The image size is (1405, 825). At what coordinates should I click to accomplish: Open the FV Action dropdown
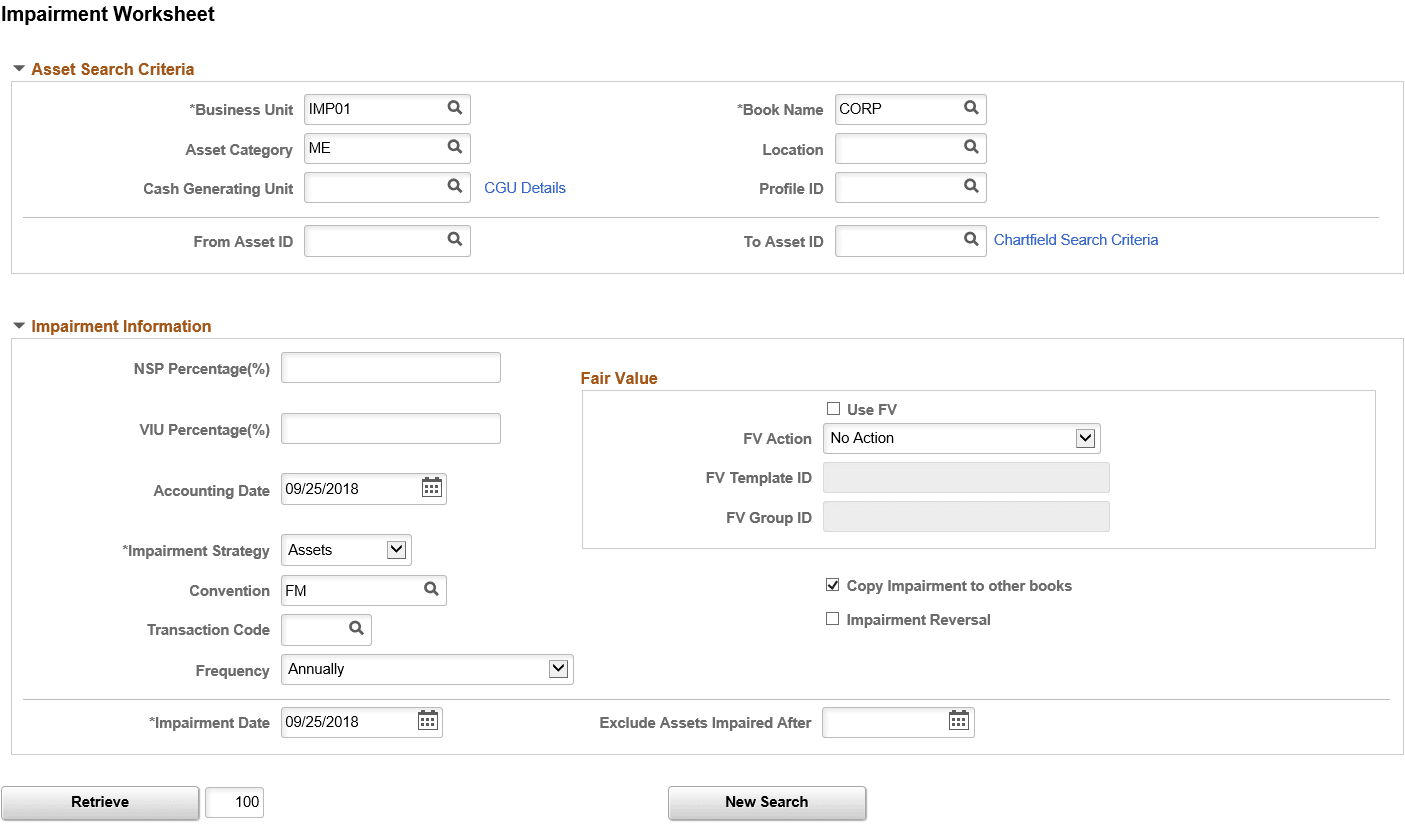[x=1085, y=438]
